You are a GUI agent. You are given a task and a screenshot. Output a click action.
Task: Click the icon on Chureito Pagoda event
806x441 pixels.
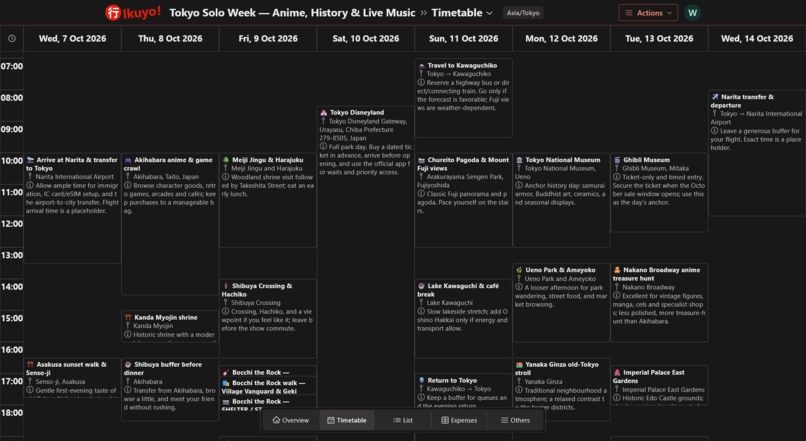[422, 160]
